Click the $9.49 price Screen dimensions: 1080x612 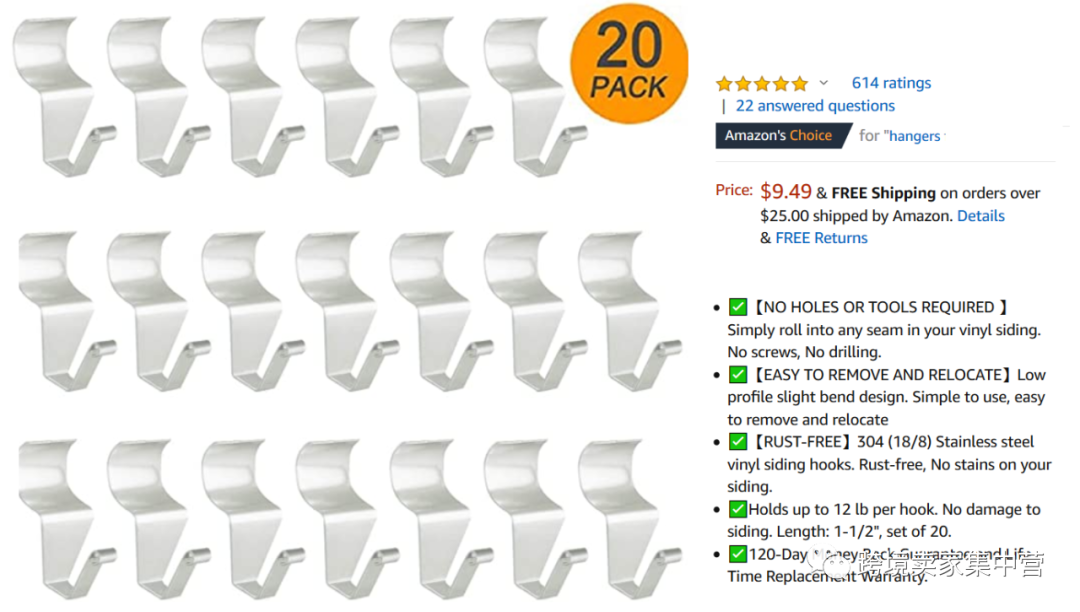pos(786,192)
